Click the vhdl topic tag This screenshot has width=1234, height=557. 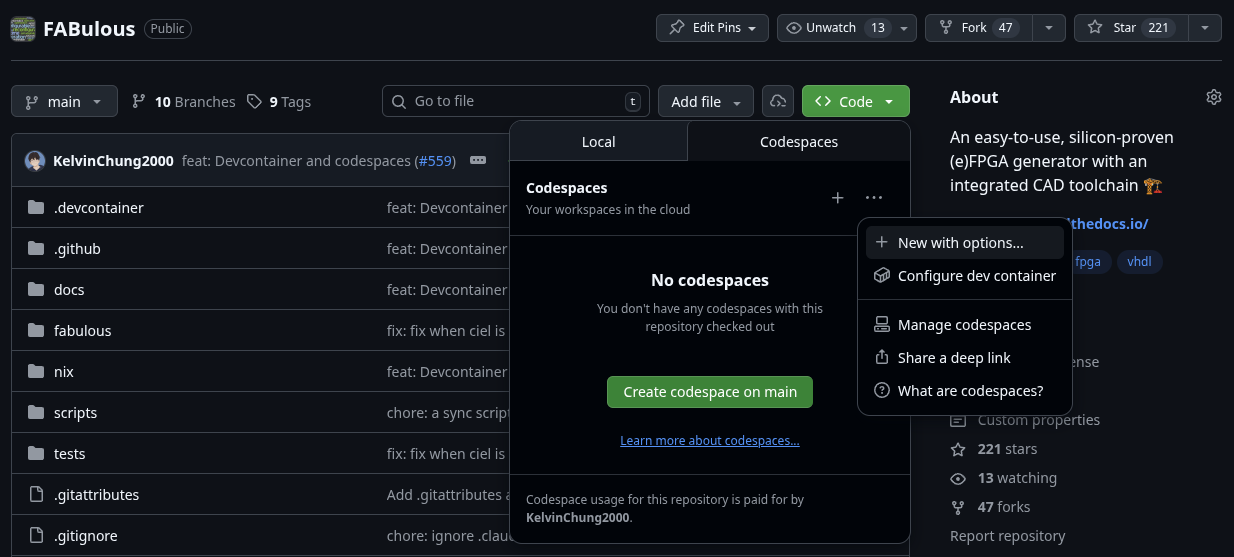[x=1140, y=262]
